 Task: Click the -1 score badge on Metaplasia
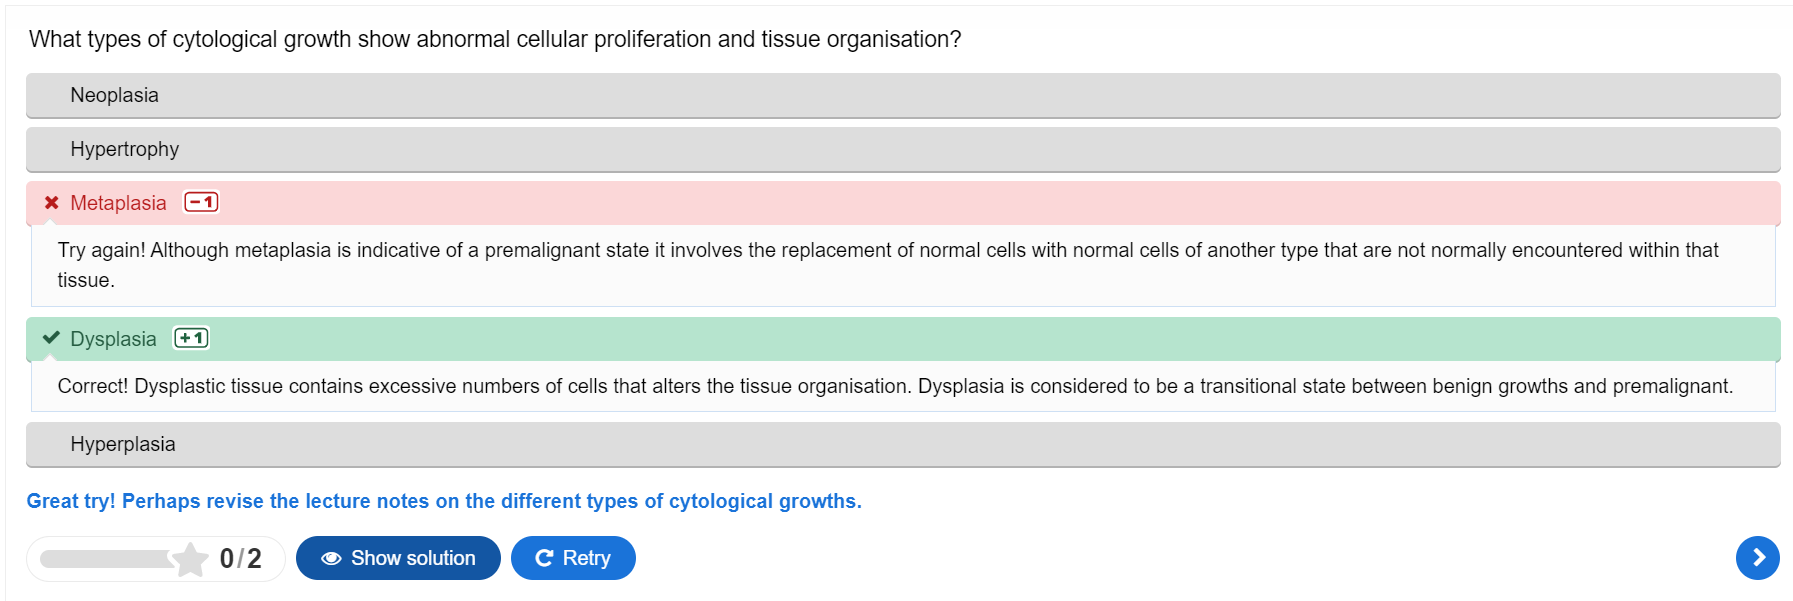(201, 203)
